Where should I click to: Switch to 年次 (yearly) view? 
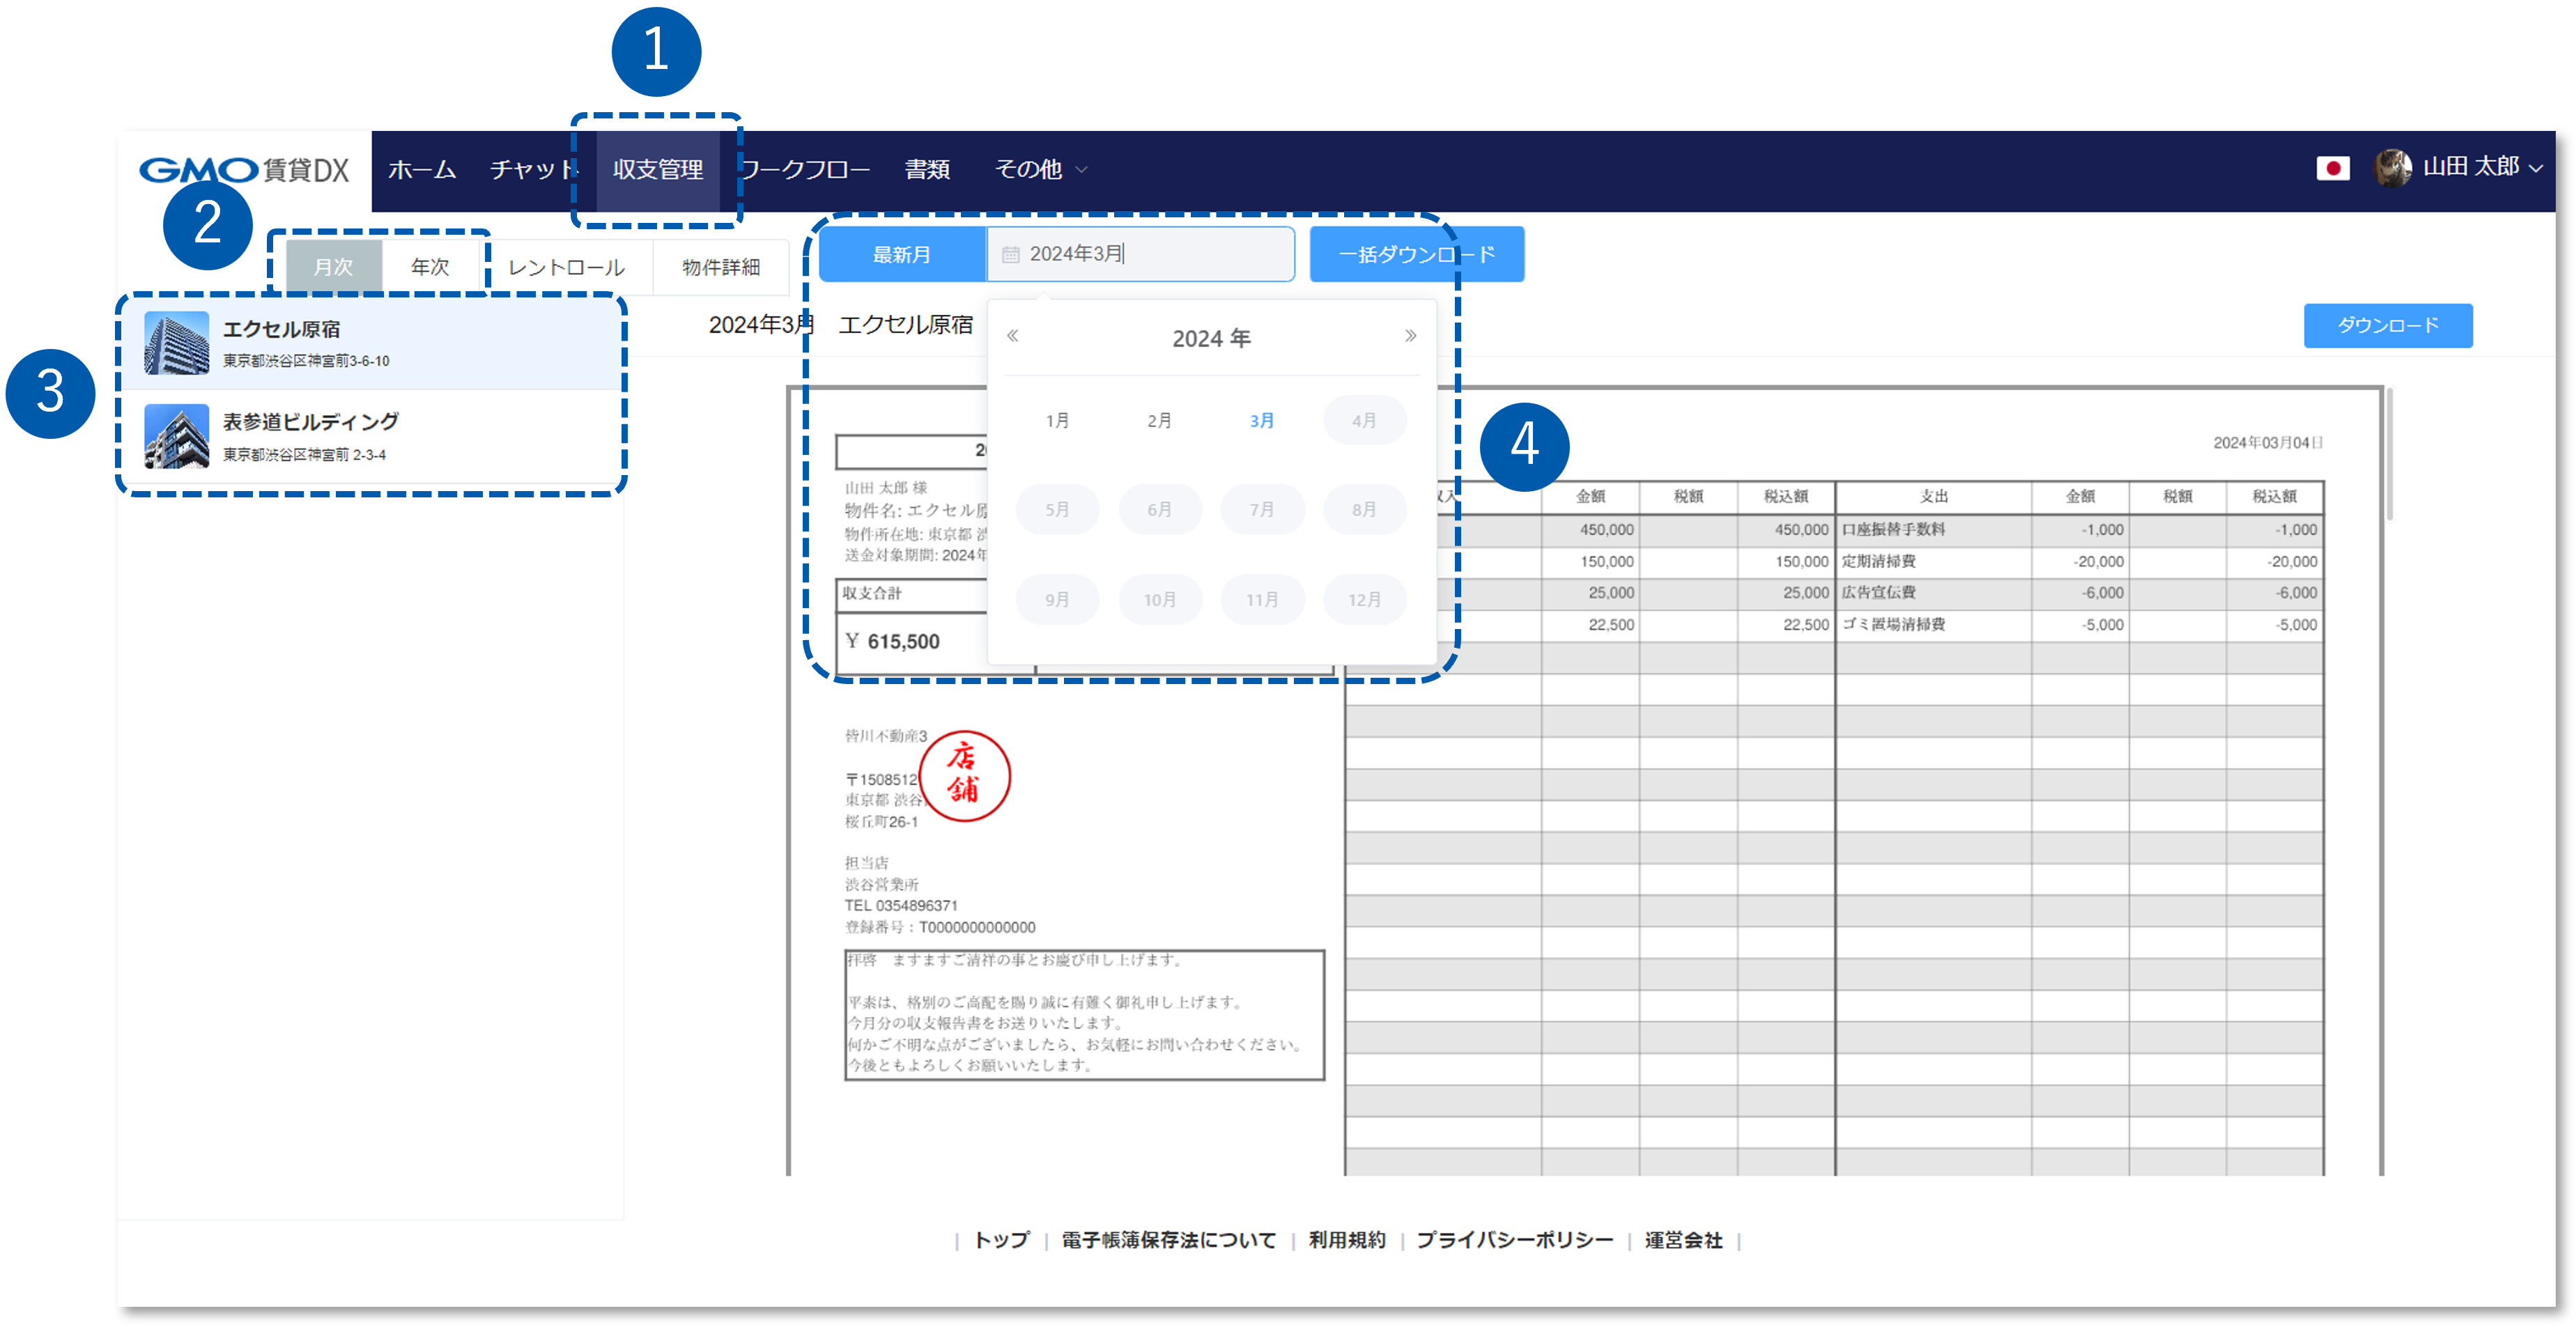430,266
